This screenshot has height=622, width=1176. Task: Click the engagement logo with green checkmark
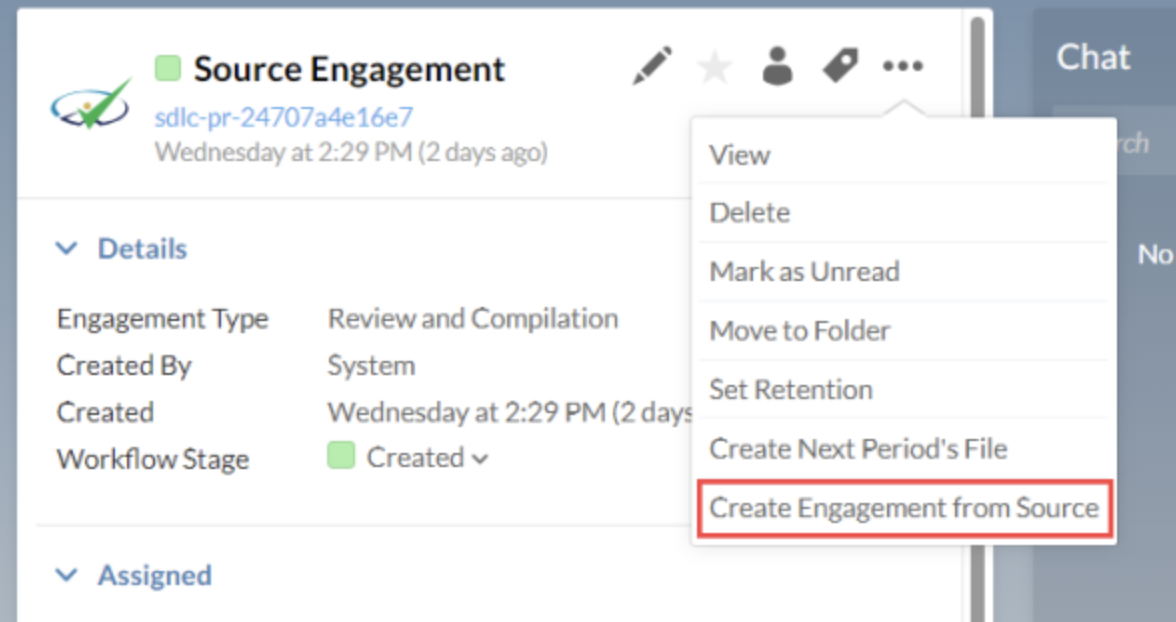(91, 104)
